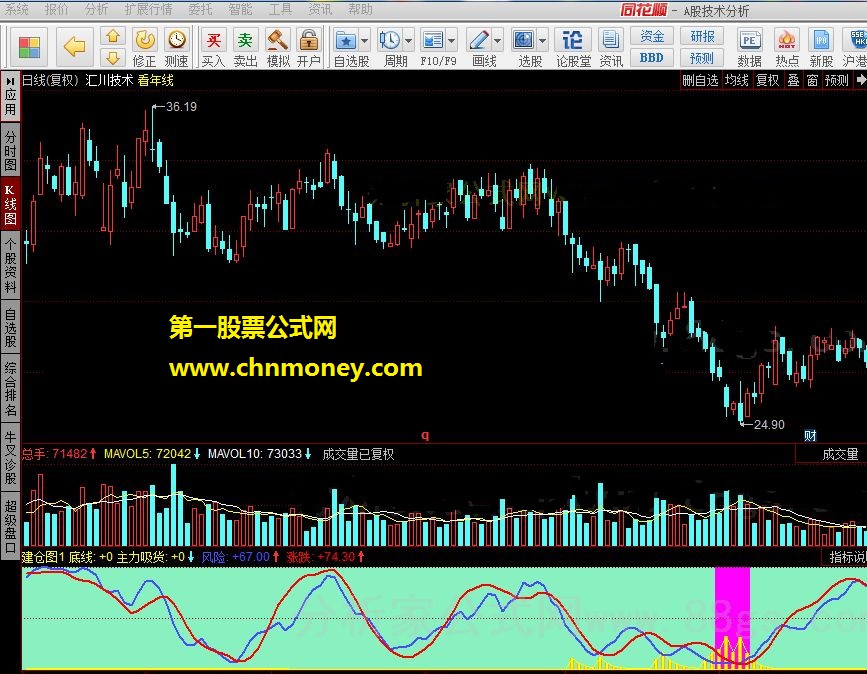Open the 新股 IPO icon
867x674 pixels.
[821, 48]
